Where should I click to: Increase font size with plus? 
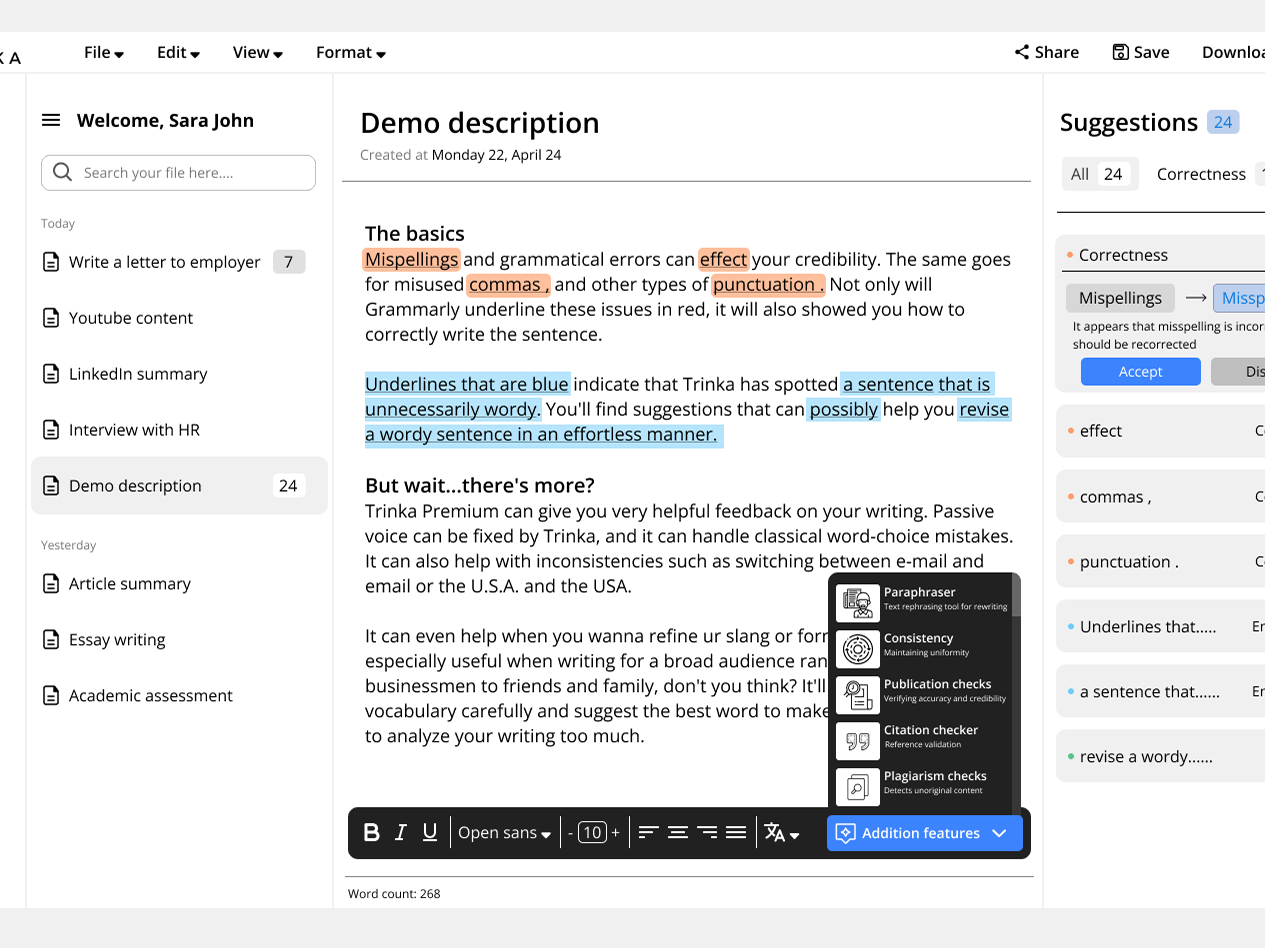[x=615, y=833]
